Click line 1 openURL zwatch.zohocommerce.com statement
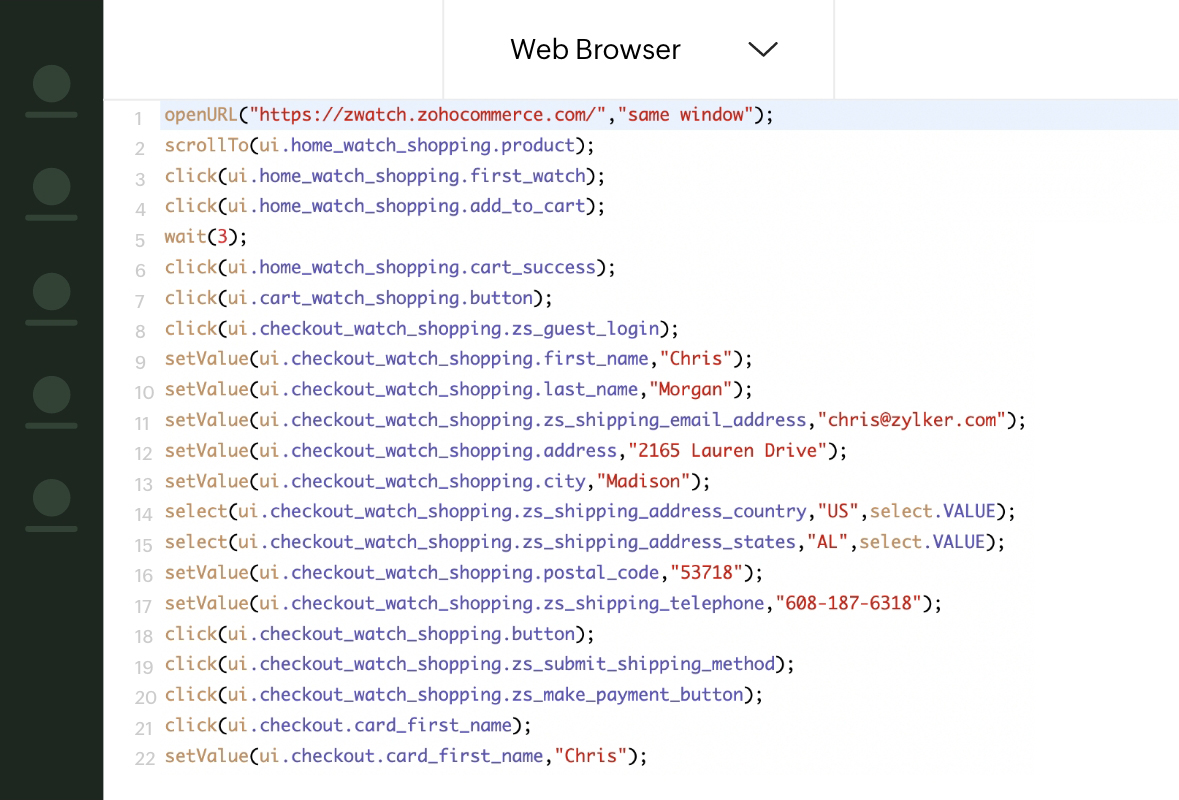Viewport: 1179px width, 800px height. (468, 115)
